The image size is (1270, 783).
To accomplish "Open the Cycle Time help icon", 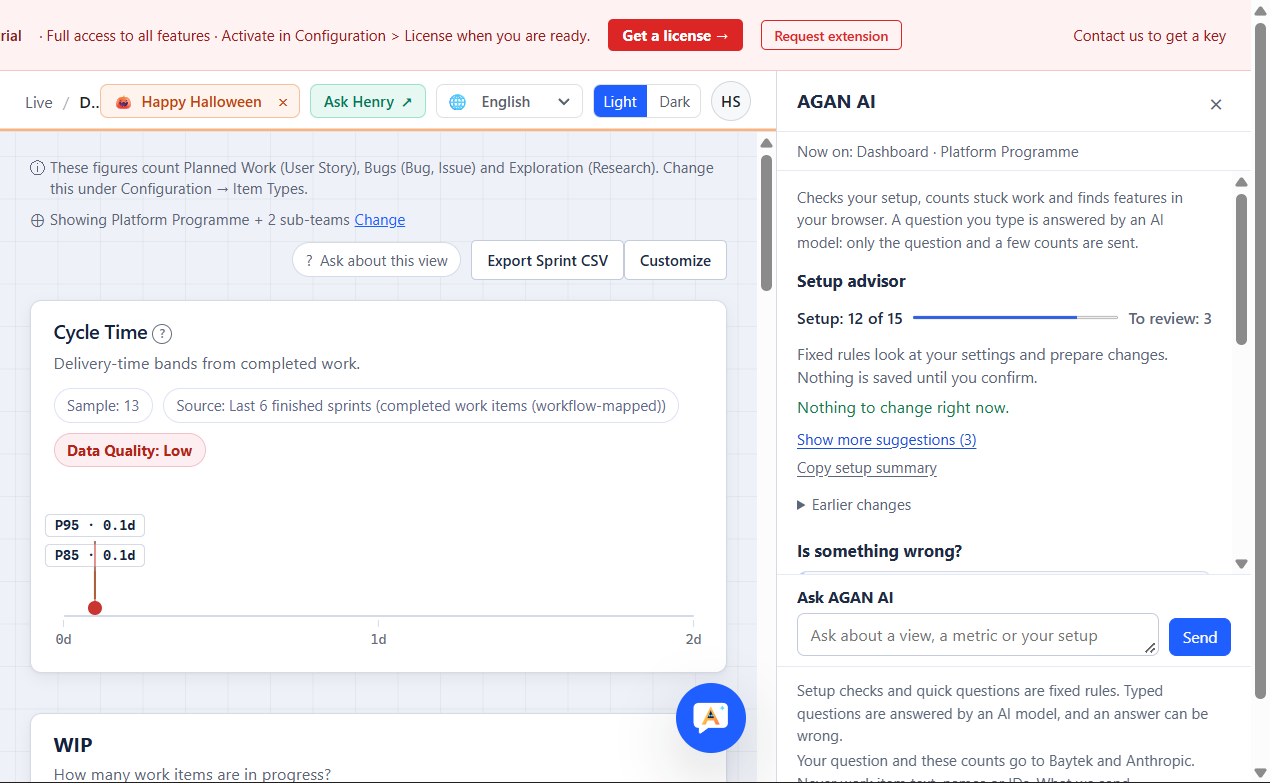I will click(162, 334).
